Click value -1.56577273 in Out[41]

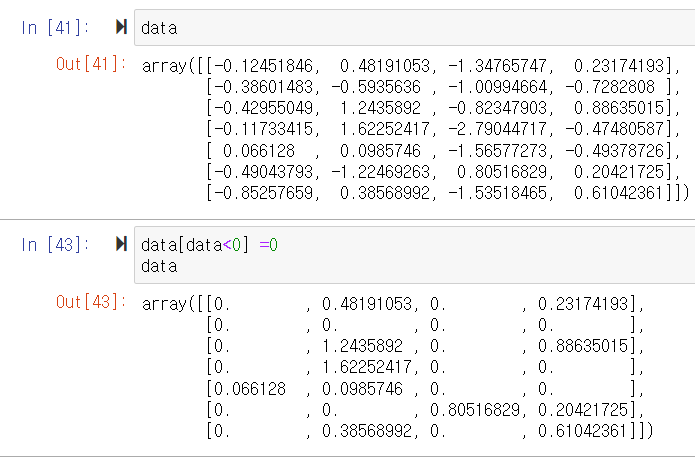[497, 151]
